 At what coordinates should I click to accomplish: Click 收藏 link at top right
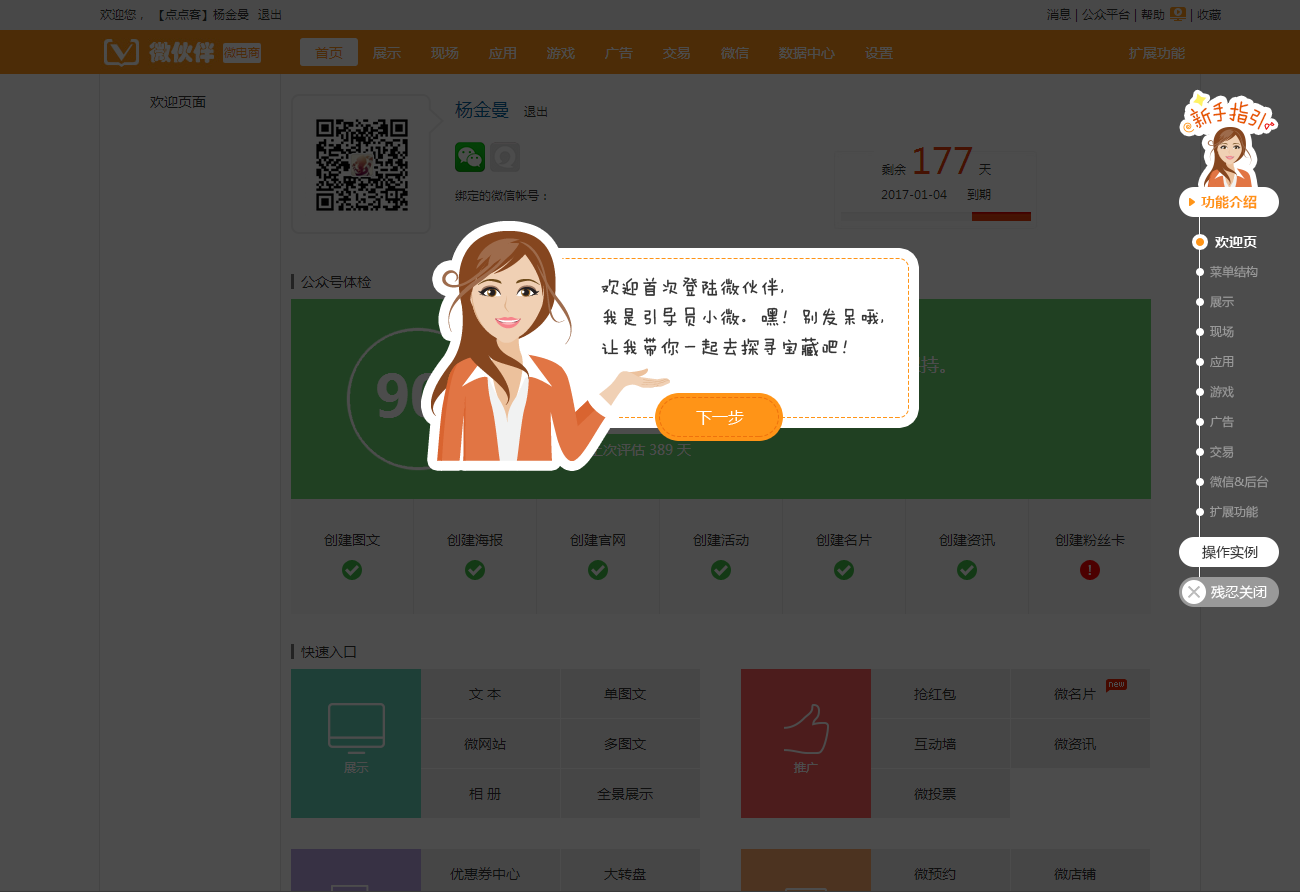[x=1209, y=15]
